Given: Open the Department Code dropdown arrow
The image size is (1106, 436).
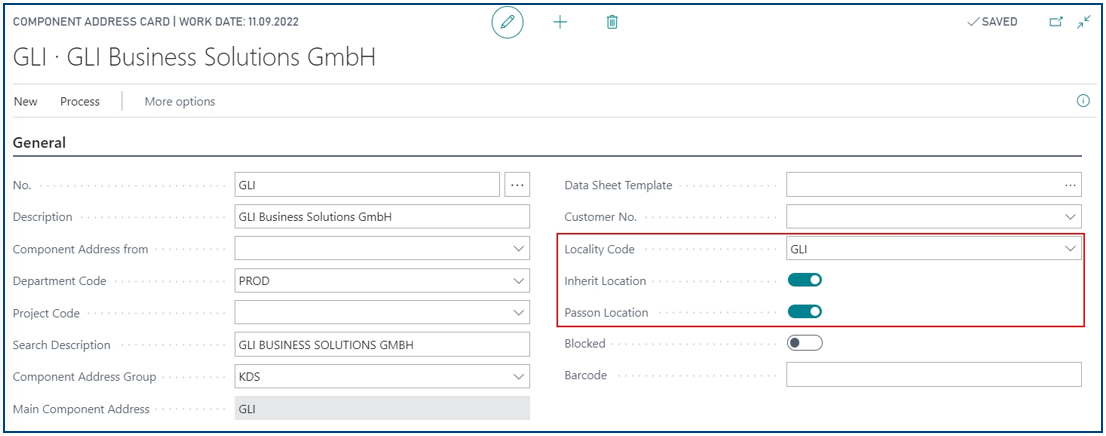Looking at the screenshot, I should tap(518, 281).
